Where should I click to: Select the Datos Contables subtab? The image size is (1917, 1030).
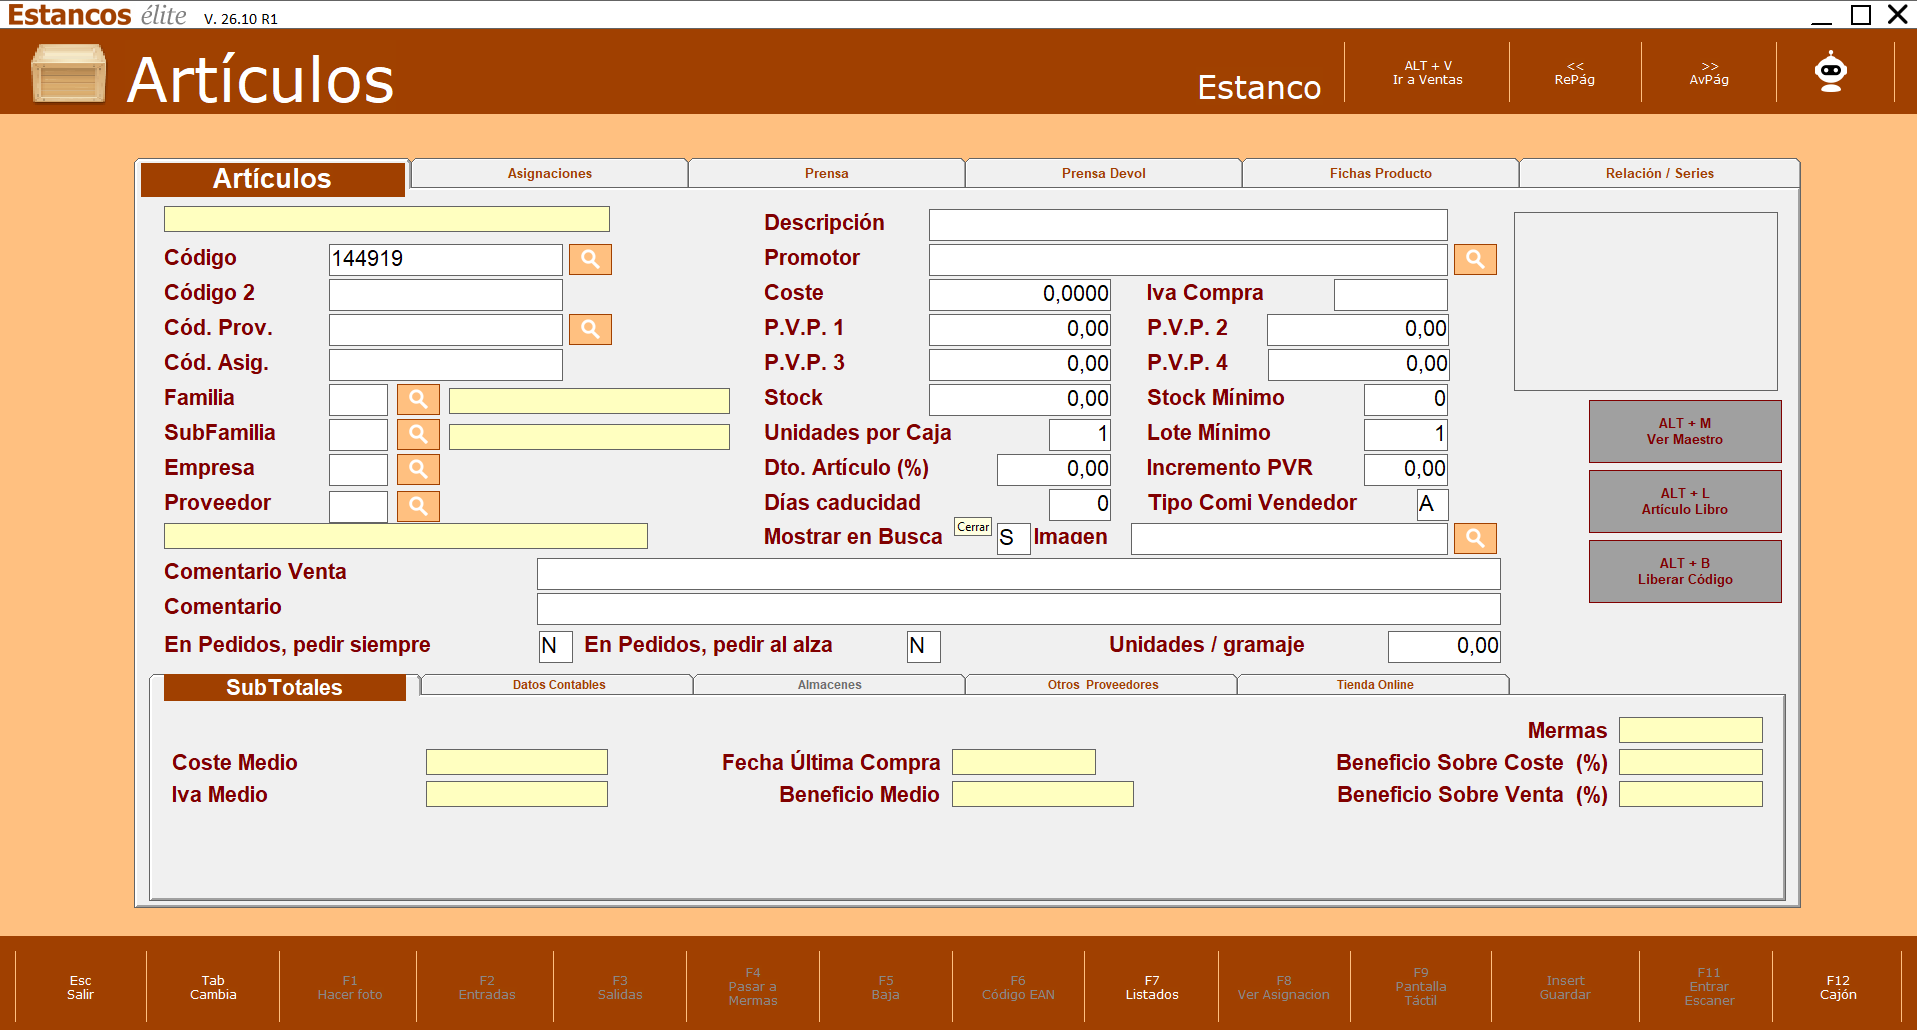pyautogui.click(x=558, y=685)
